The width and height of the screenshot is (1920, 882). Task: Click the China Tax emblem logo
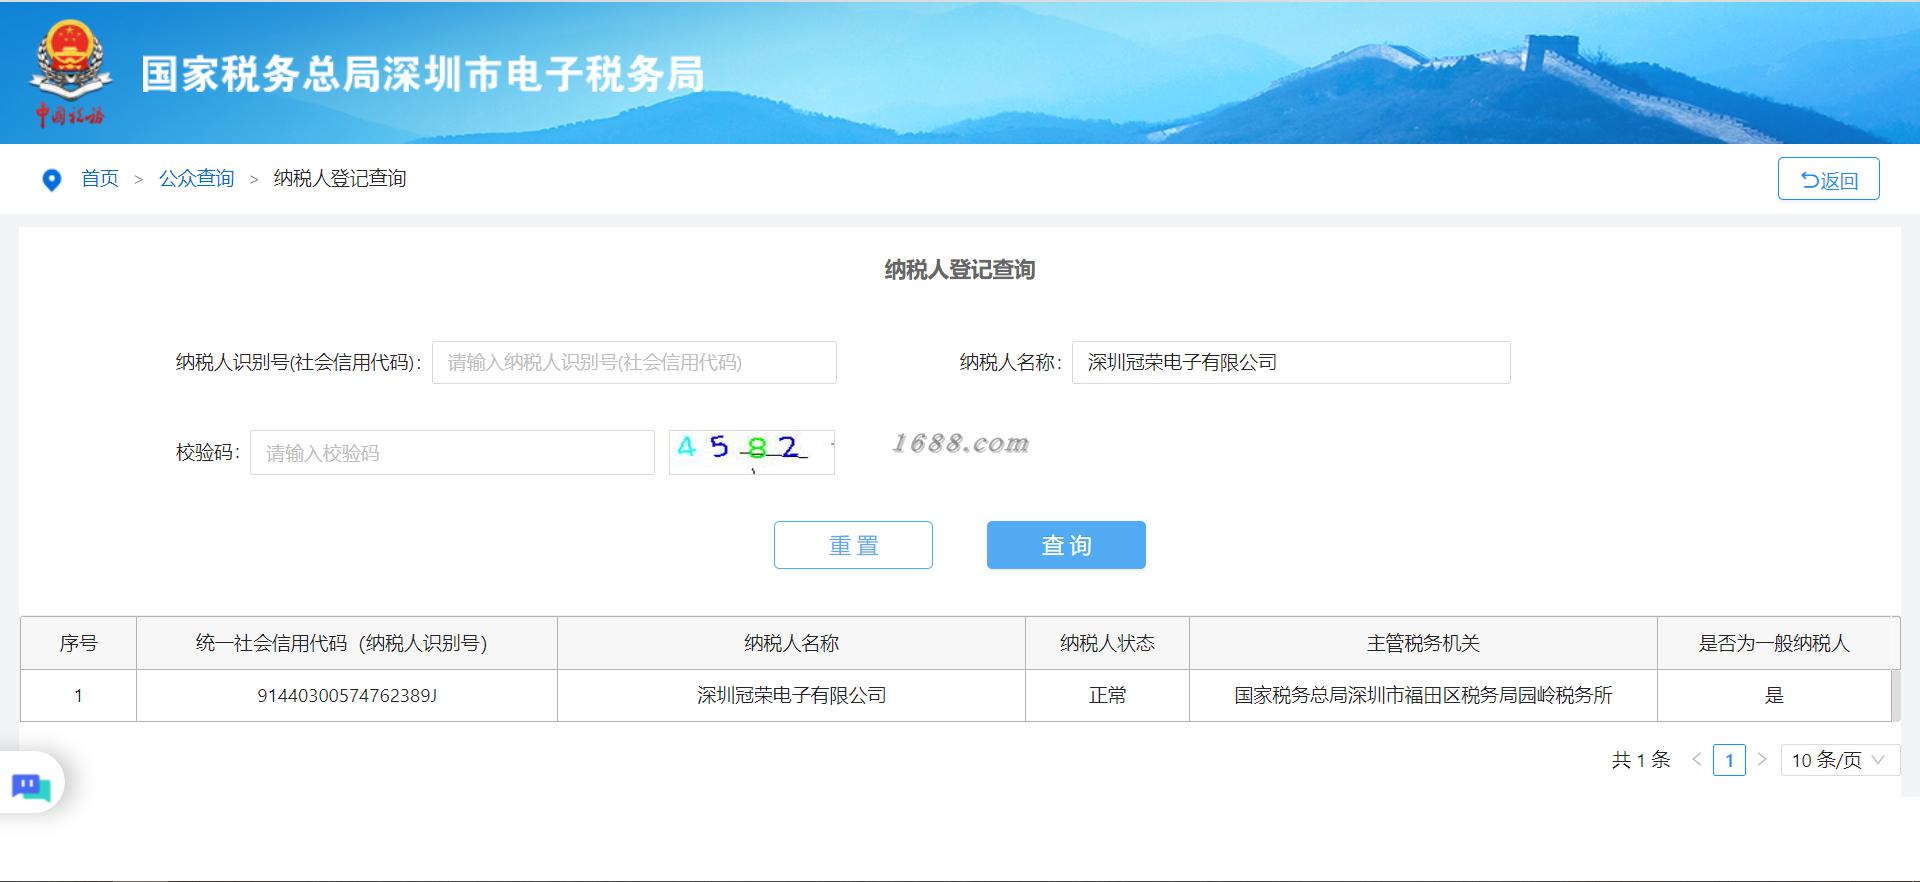click(x=70, y=74)
